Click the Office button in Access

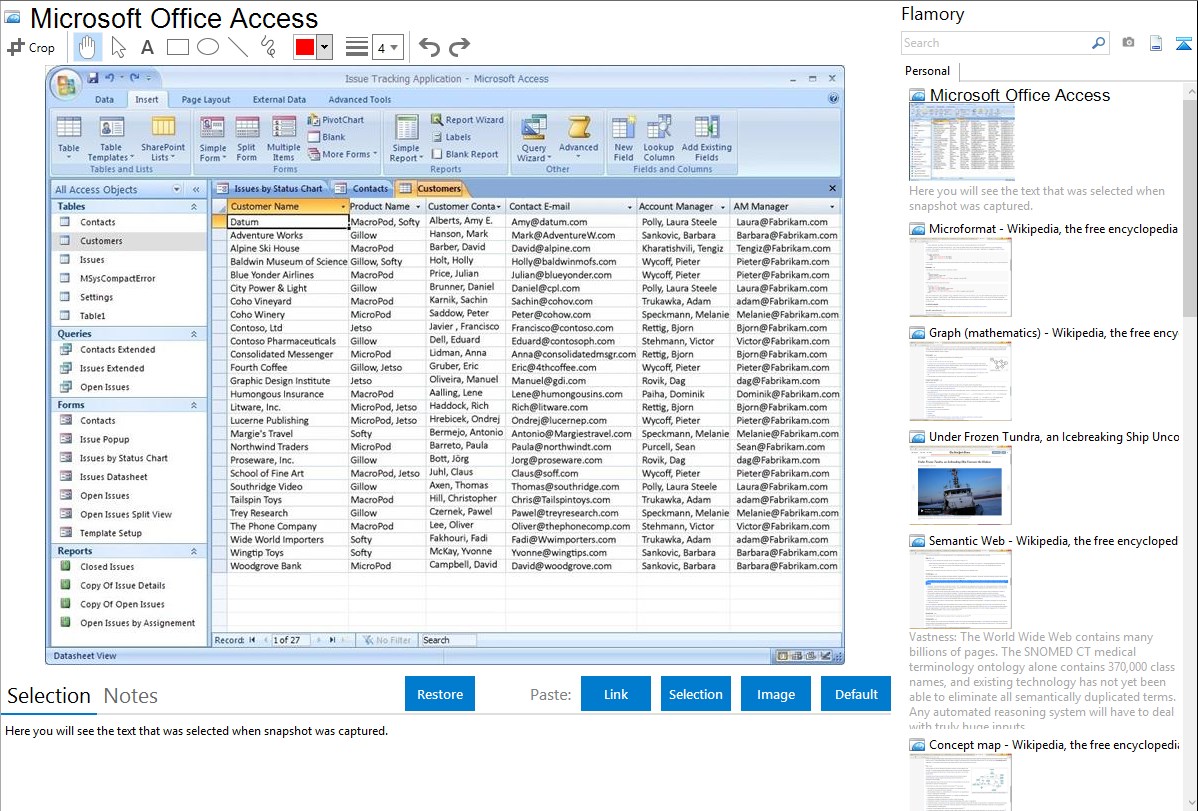(66, 85)
